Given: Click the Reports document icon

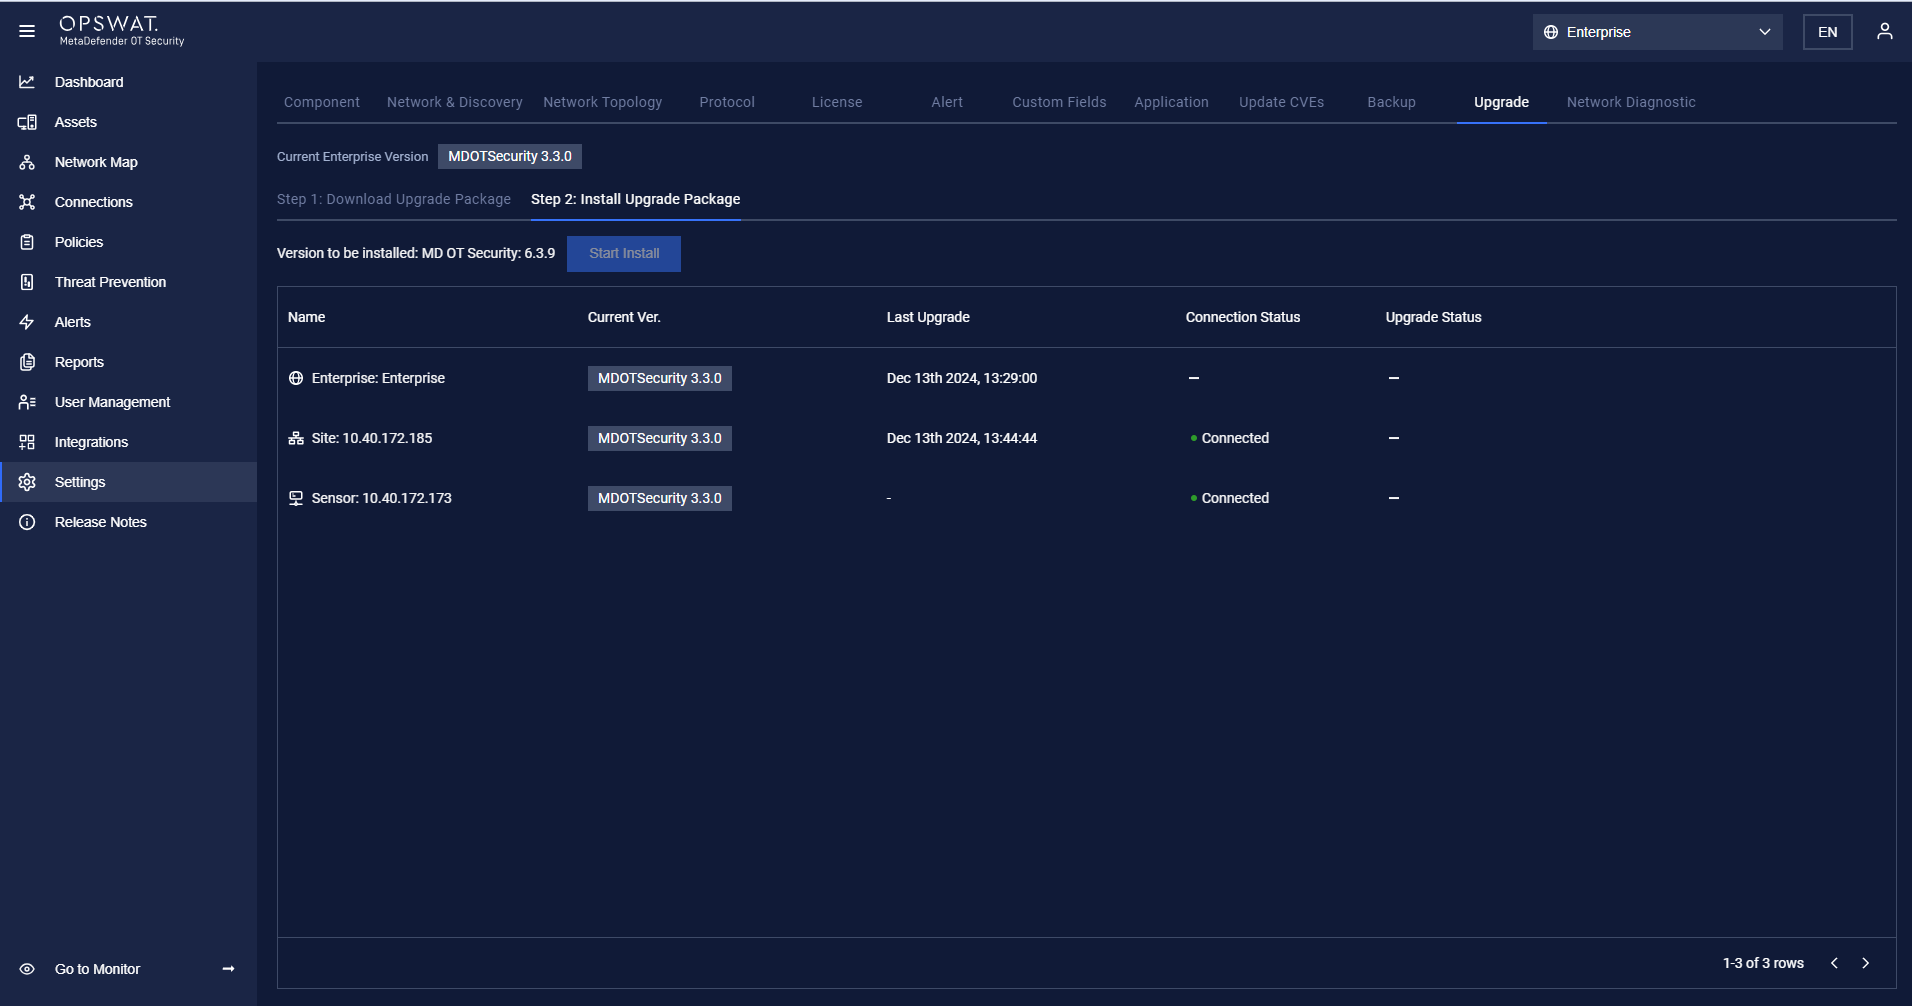Looking at the screenshot, I should (27, 362).
